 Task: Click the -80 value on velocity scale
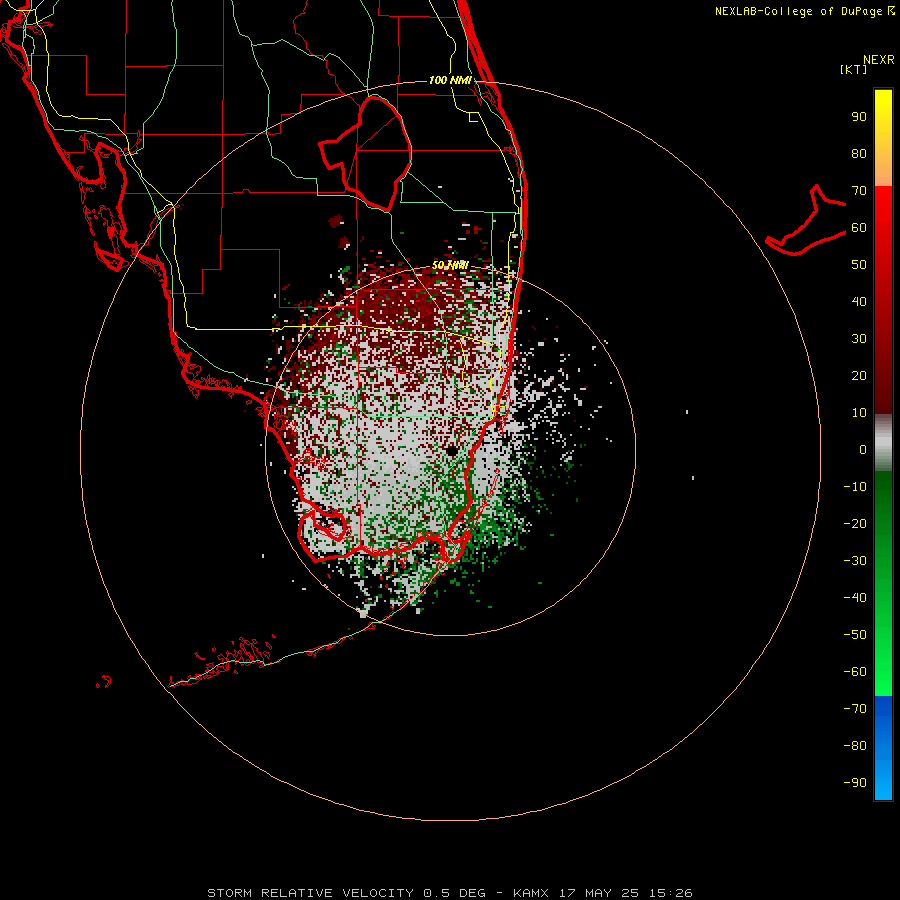click(x=855, y=746)
